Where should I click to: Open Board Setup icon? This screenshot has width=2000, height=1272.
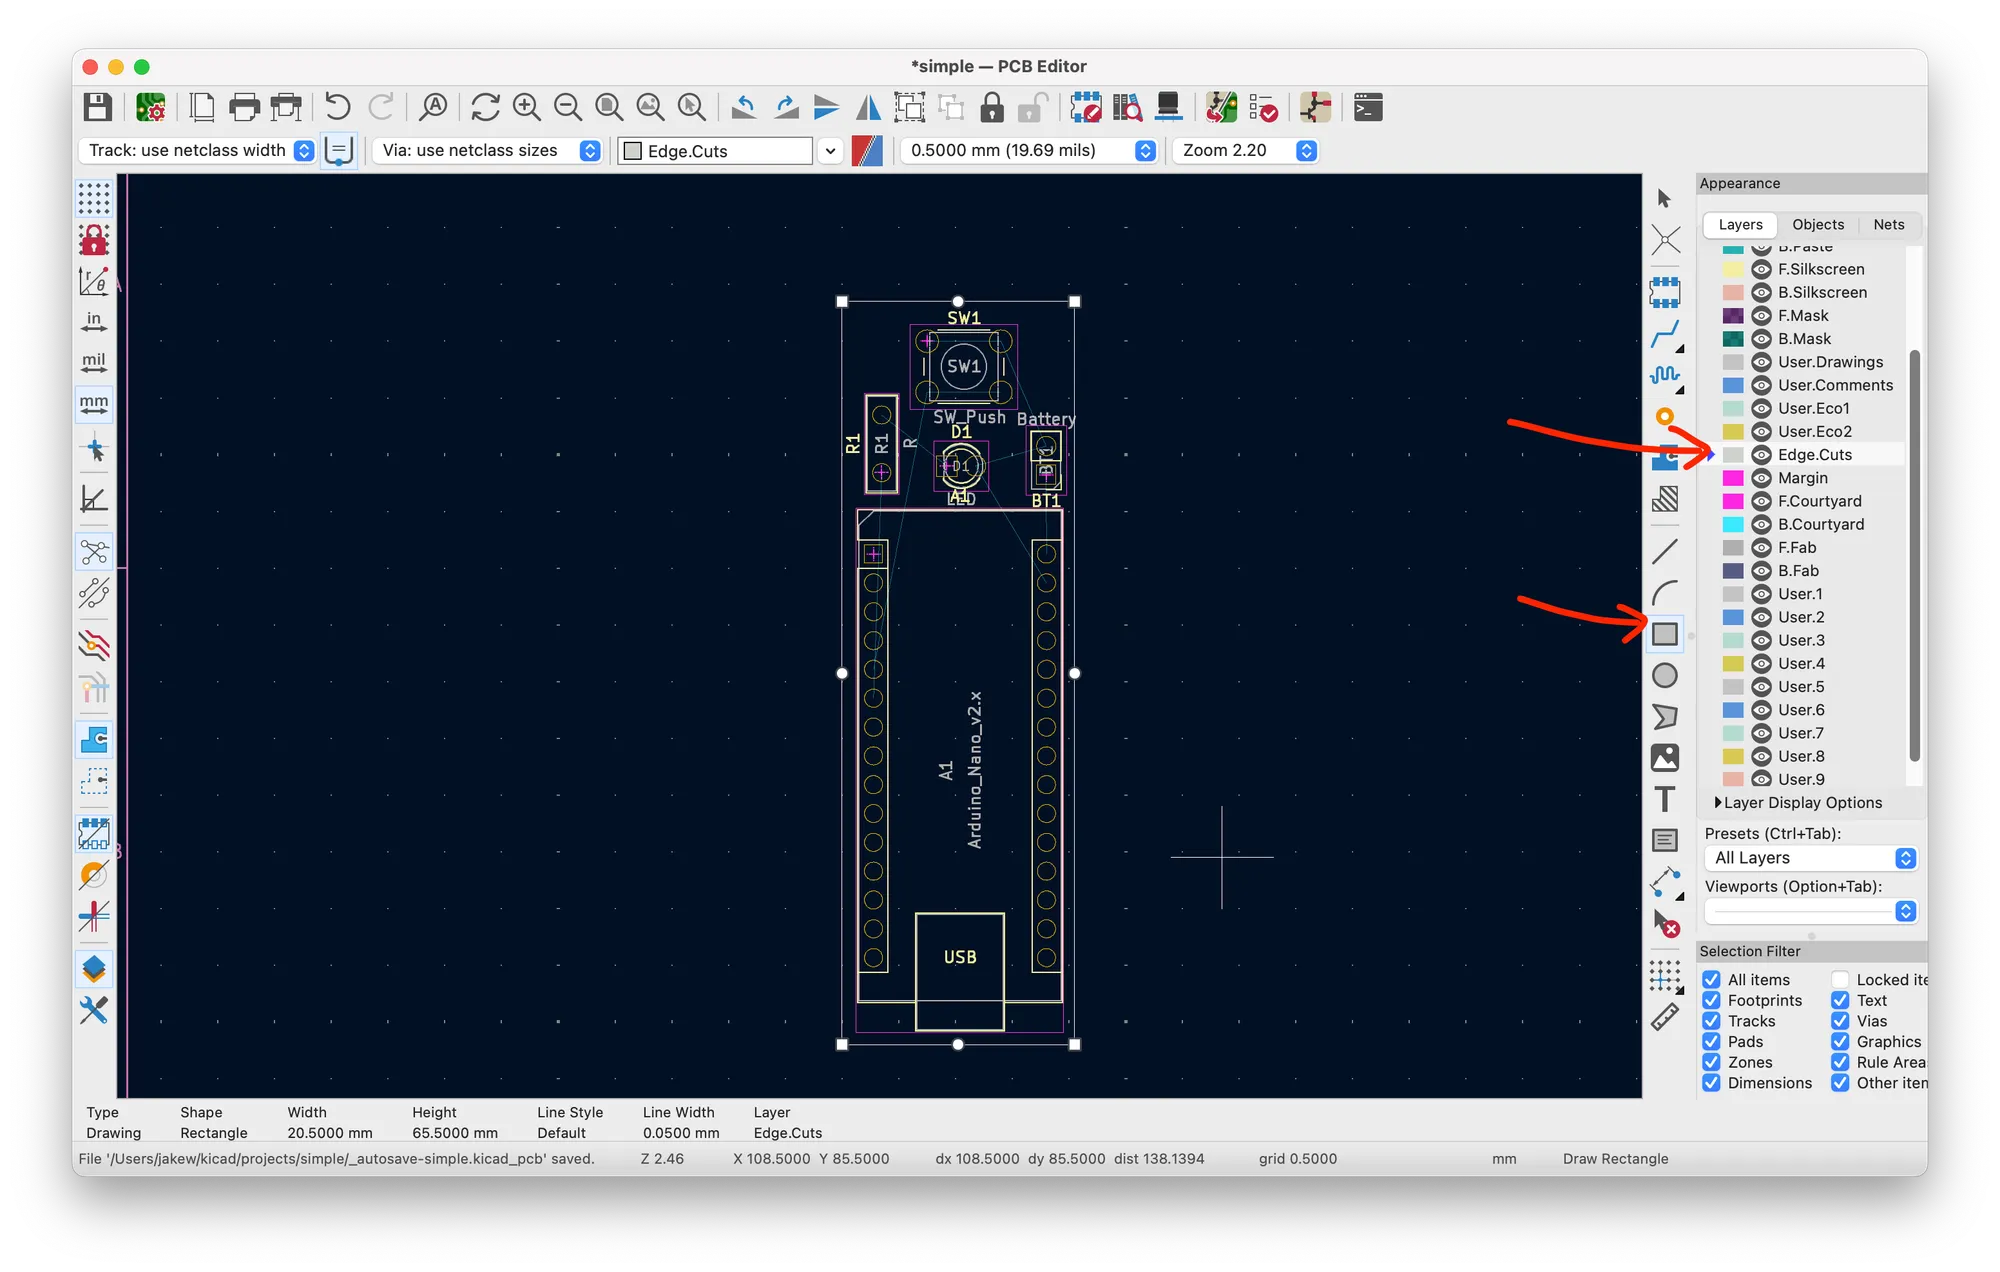tap(150, 107)
